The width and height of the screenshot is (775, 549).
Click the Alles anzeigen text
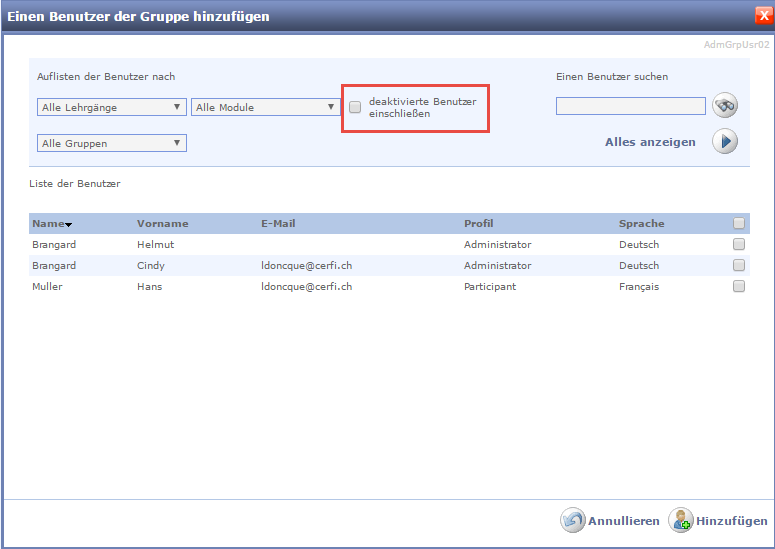click(650, 142)
